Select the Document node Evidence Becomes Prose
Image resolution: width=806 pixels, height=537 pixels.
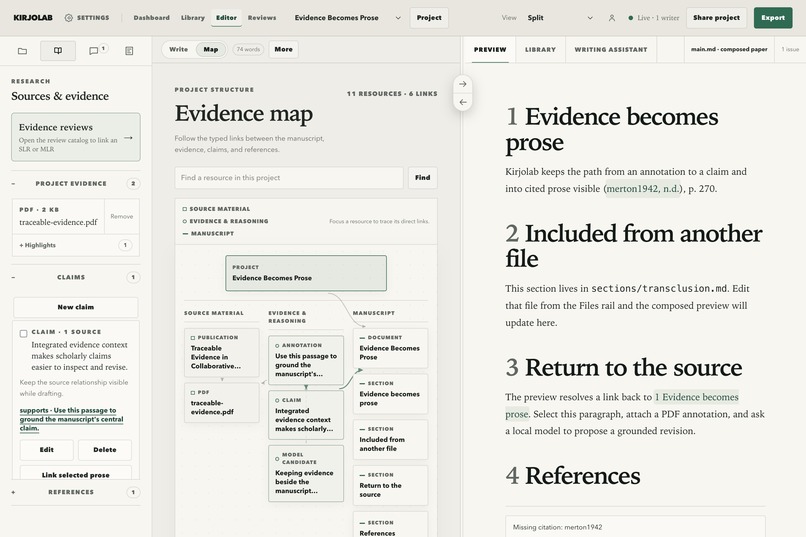390,348
